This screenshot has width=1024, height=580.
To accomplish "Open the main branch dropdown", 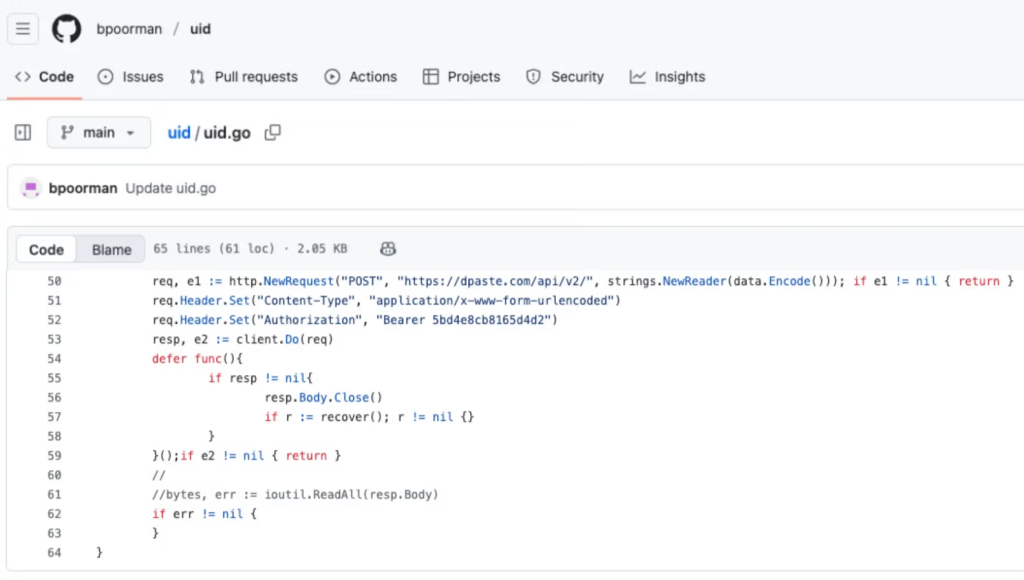I will click(98, 132).
